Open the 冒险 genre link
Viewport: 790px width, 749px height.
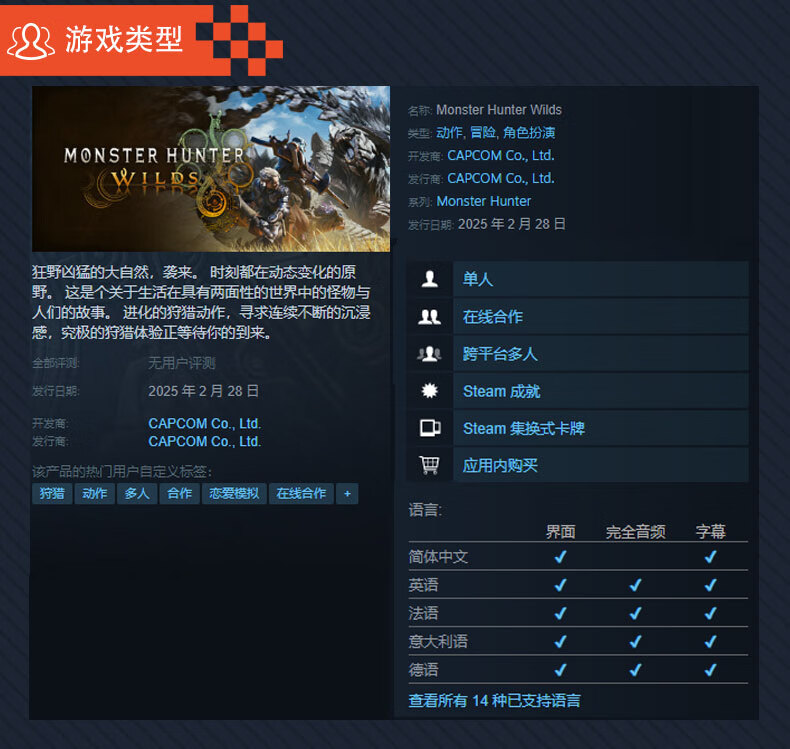click(483, 132)
